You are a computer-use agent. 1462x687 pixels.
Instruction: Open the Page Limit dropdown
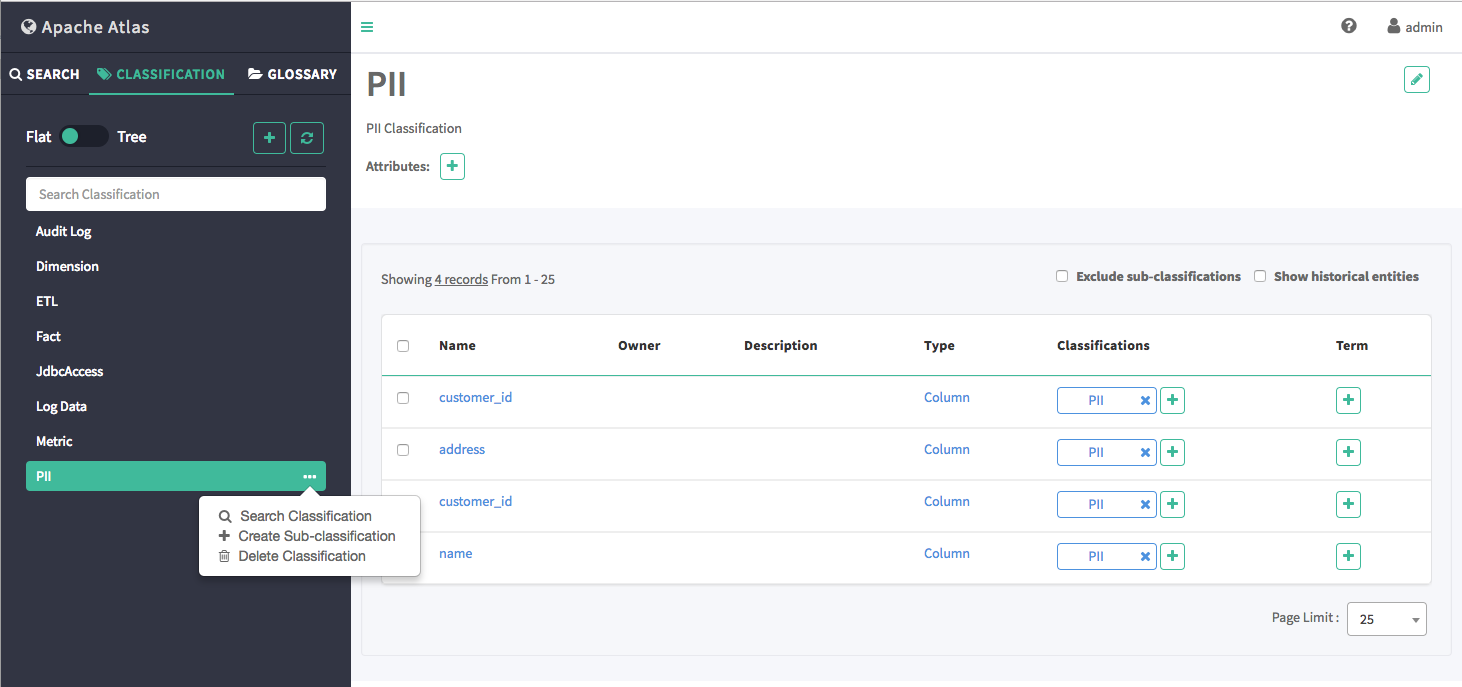pyautogui.click(x=1387, y=619)
